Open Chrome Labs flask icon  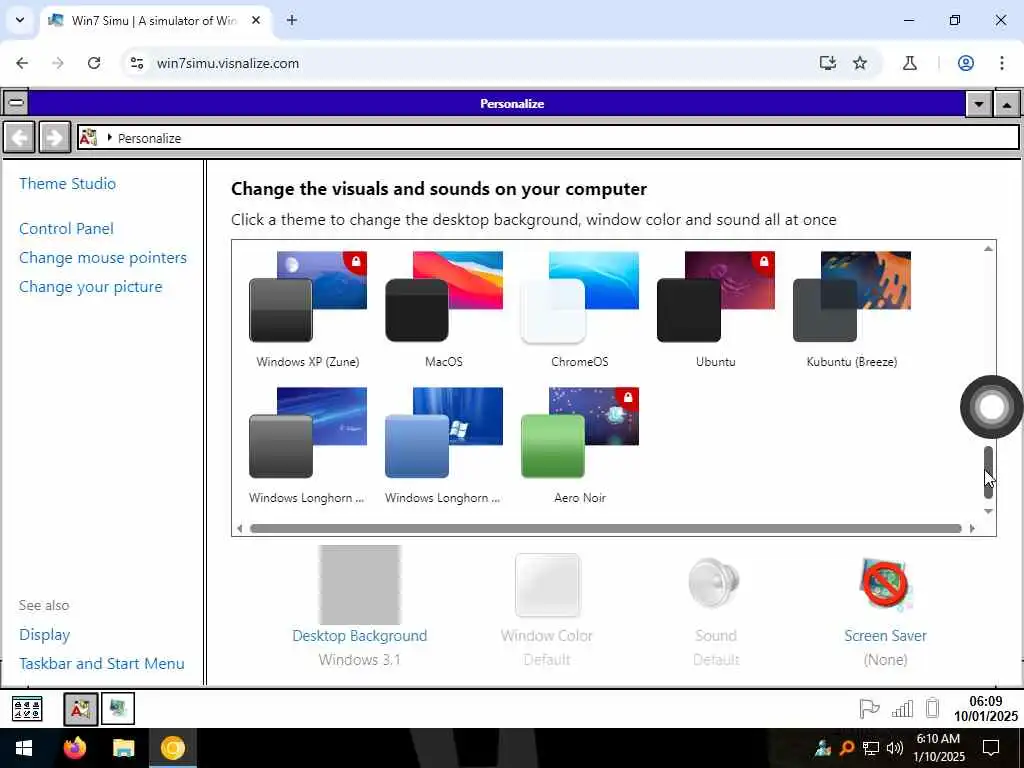click(x=910, y=63)
